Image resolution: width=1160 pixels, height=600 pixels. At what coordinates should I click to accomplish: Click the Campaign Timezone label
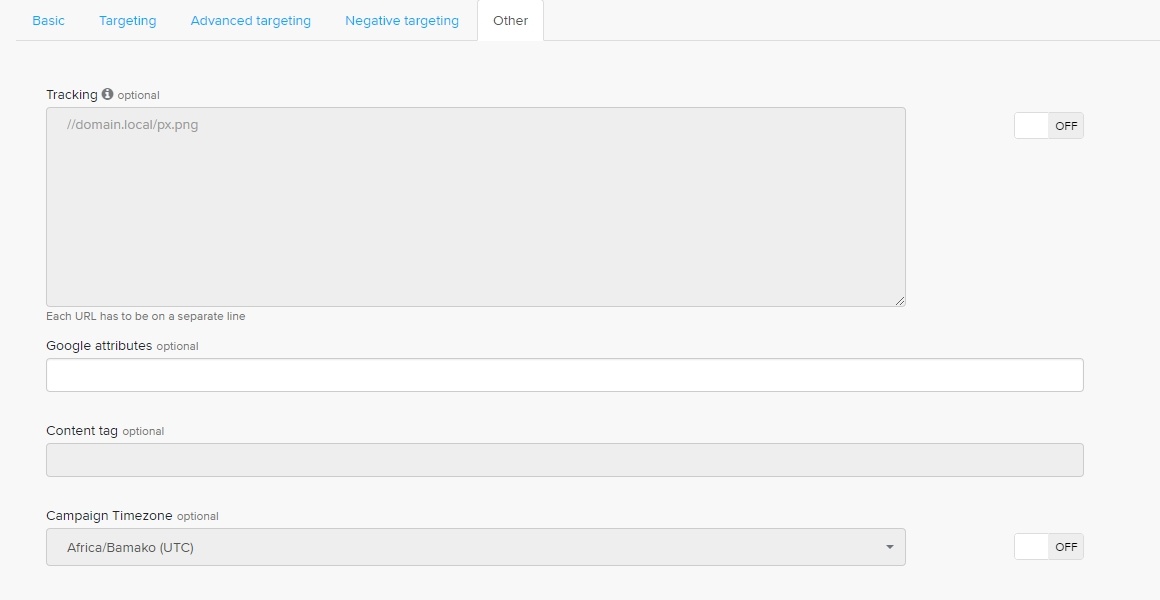point(109,516)
